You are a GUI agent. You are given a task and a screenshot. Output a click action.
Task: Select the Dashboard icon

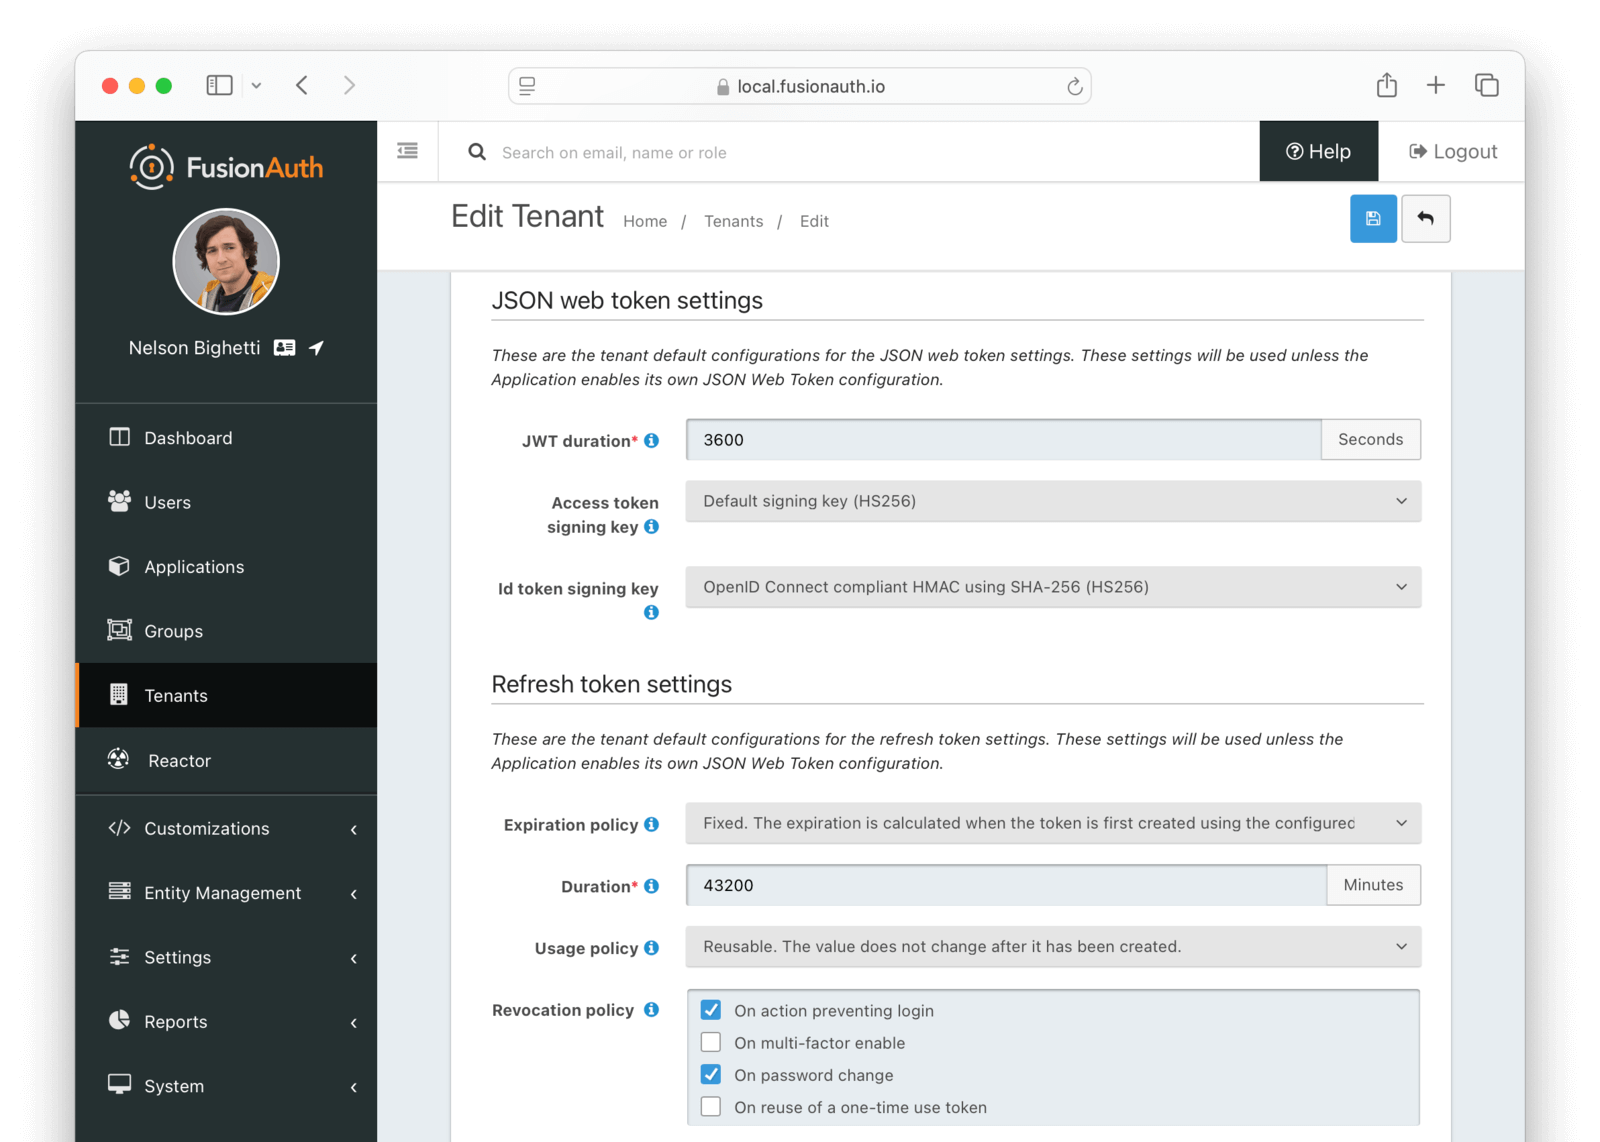(118, 437)
